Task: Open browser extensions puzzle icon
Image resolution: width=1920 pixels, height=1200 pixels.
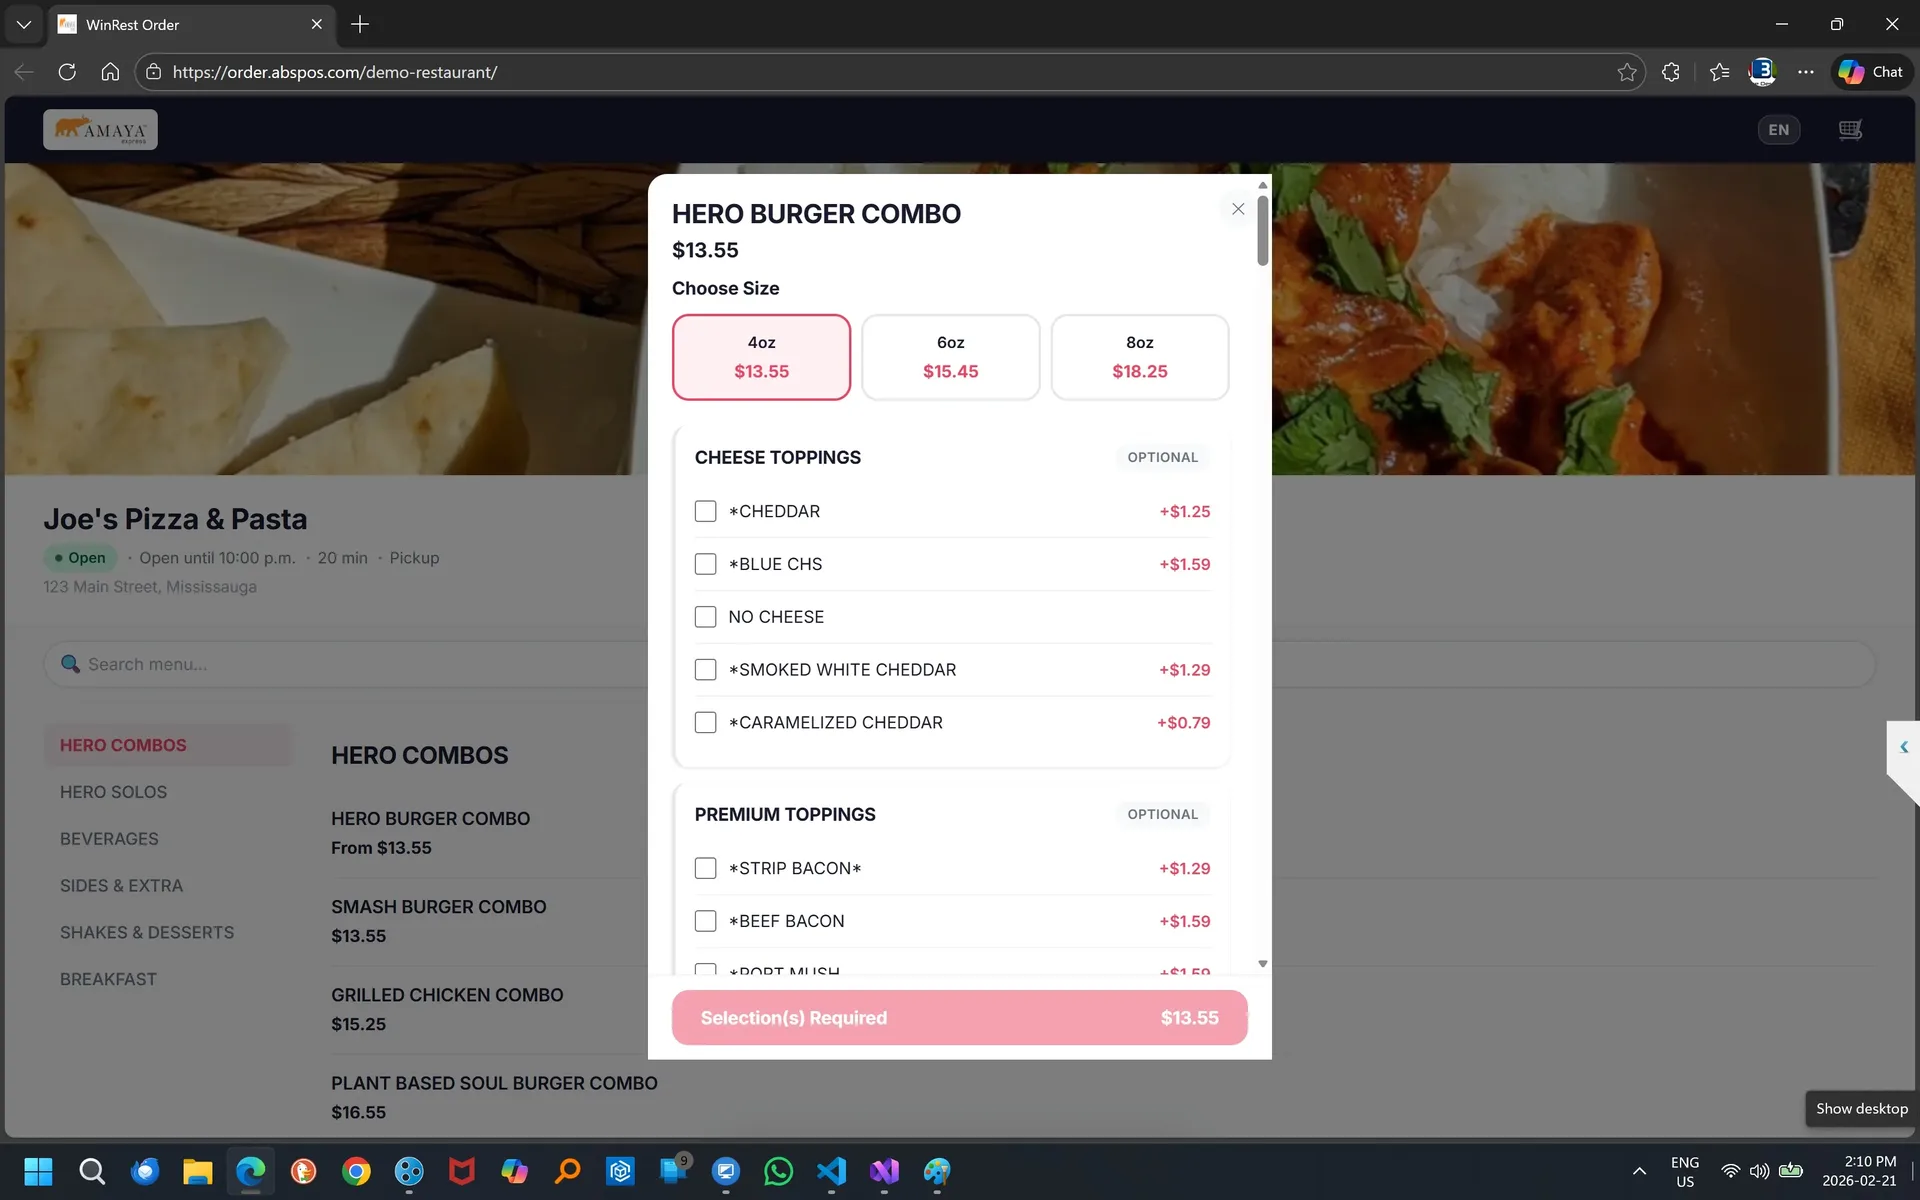Action: tap(1671, 72)
